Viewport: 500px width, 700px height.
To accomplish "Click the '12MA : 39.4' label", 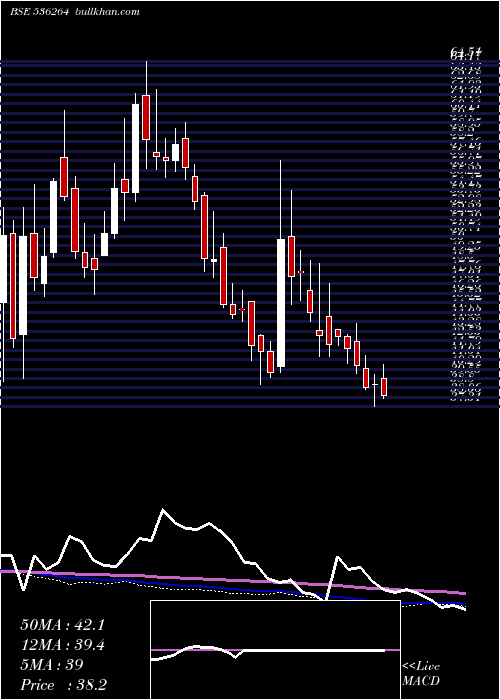I will 62,645.
